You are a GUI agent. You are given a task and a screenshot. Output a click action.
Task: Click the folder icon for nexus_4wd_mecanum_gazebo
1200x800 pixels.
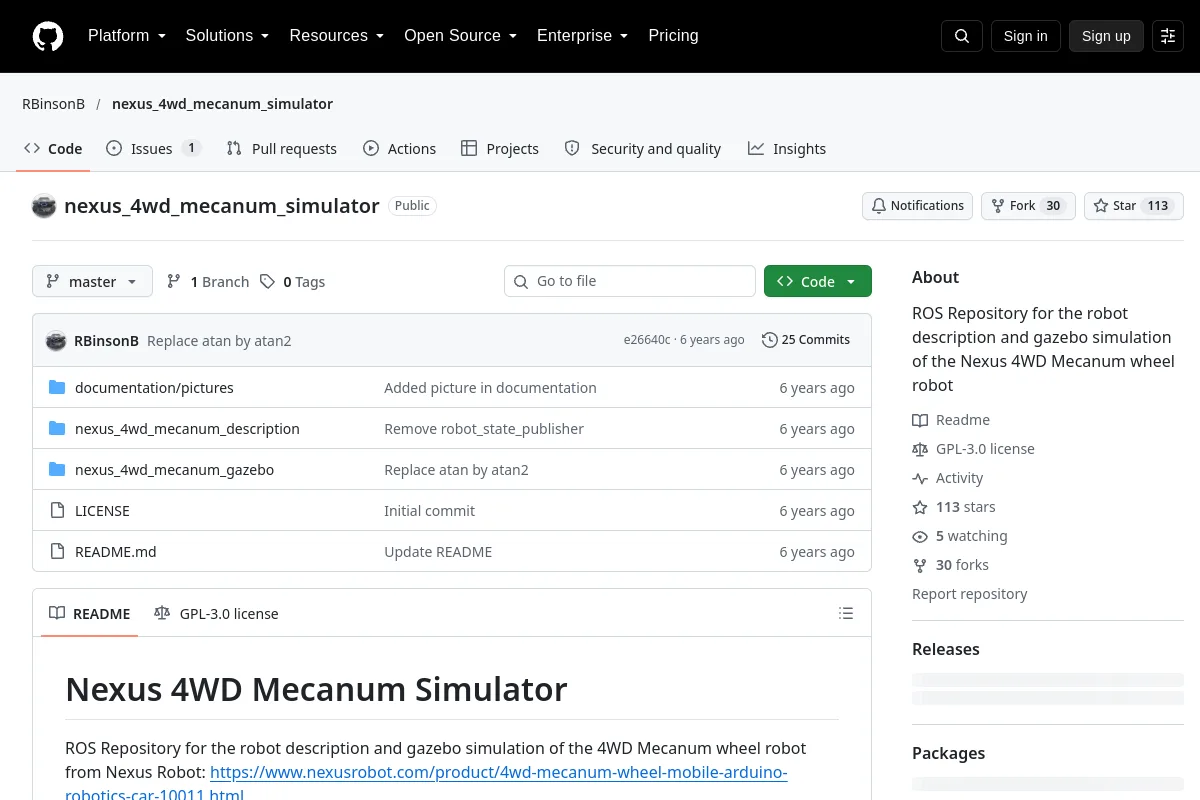pos(57,470)
